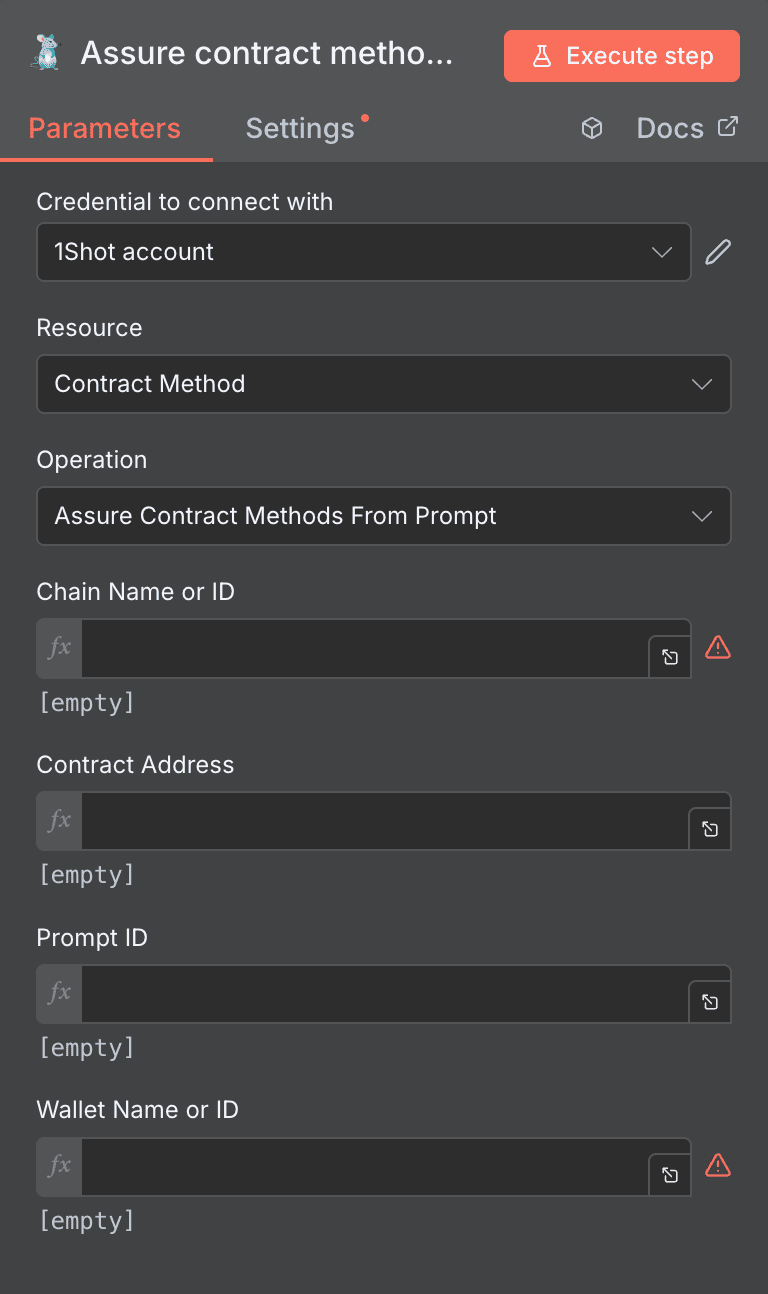Click the flask icon in Execute step

coord(542,56)
